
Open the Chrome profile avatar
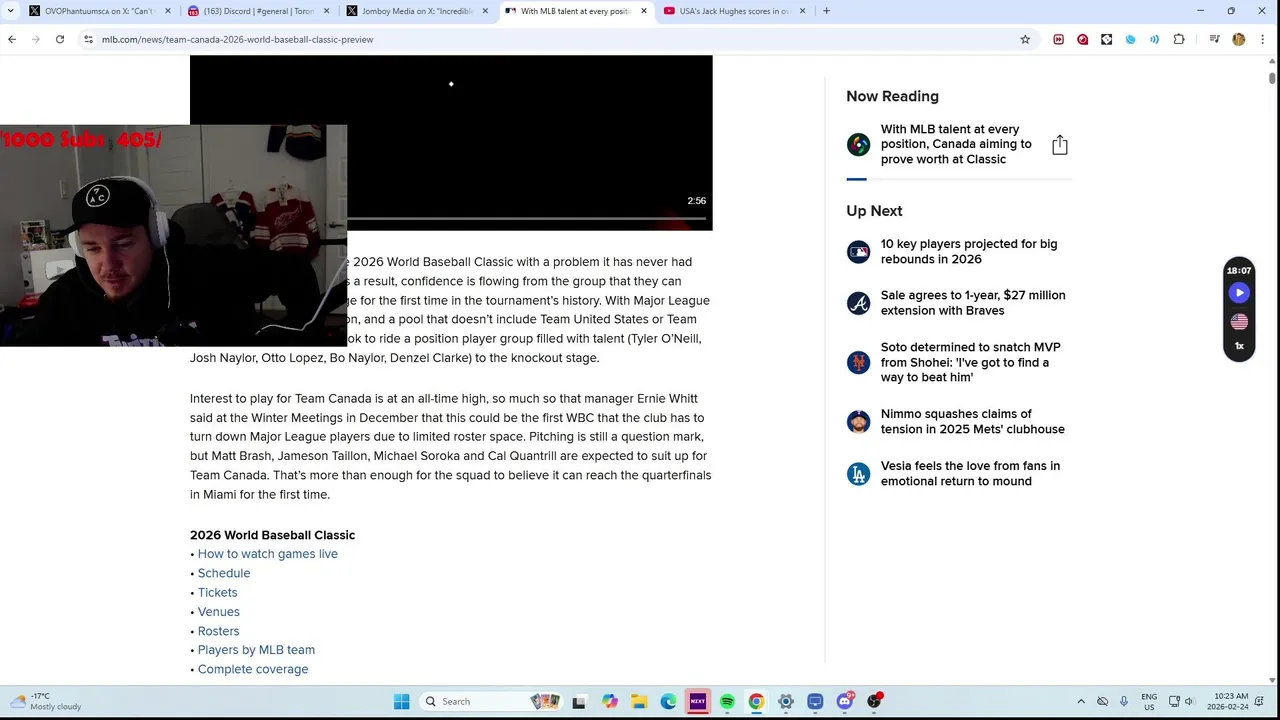click(1239, 39)
